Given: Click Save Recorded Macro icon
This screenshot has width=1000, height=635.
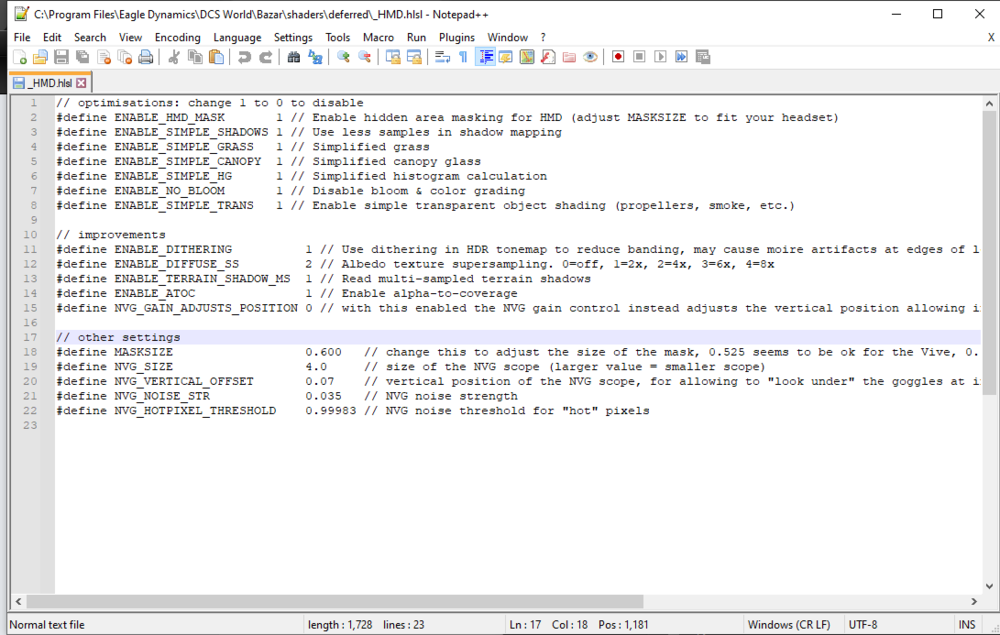Looking at the screenshot, I should pos(703,57).
